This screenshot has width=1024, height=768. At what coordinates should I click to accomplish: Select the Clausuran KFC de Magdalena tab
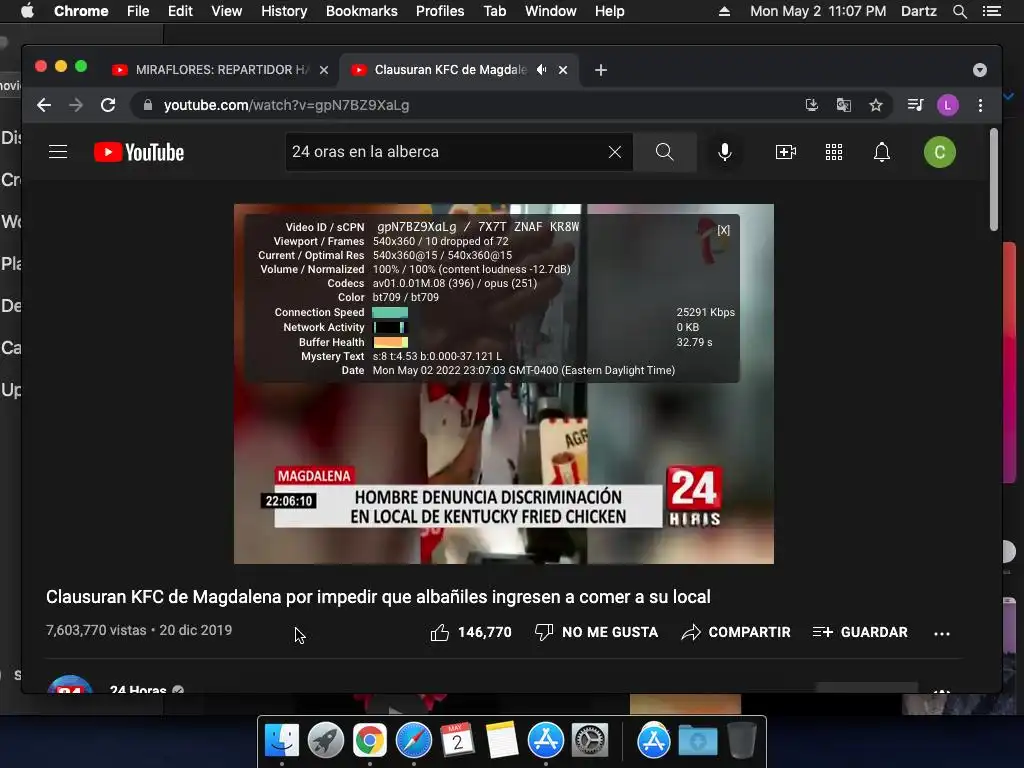pos(451,70)
